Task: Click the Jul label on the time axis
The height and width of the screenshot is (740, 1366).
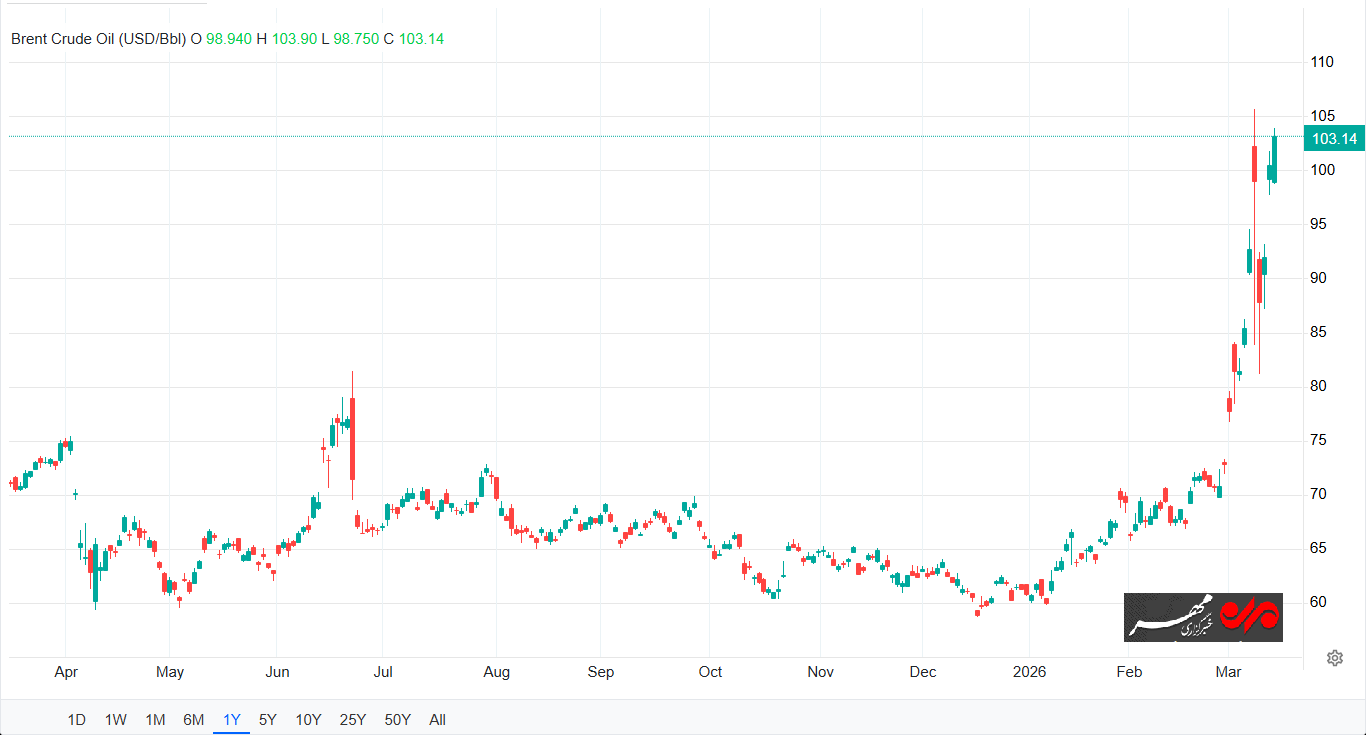Action: pos(382,672)
